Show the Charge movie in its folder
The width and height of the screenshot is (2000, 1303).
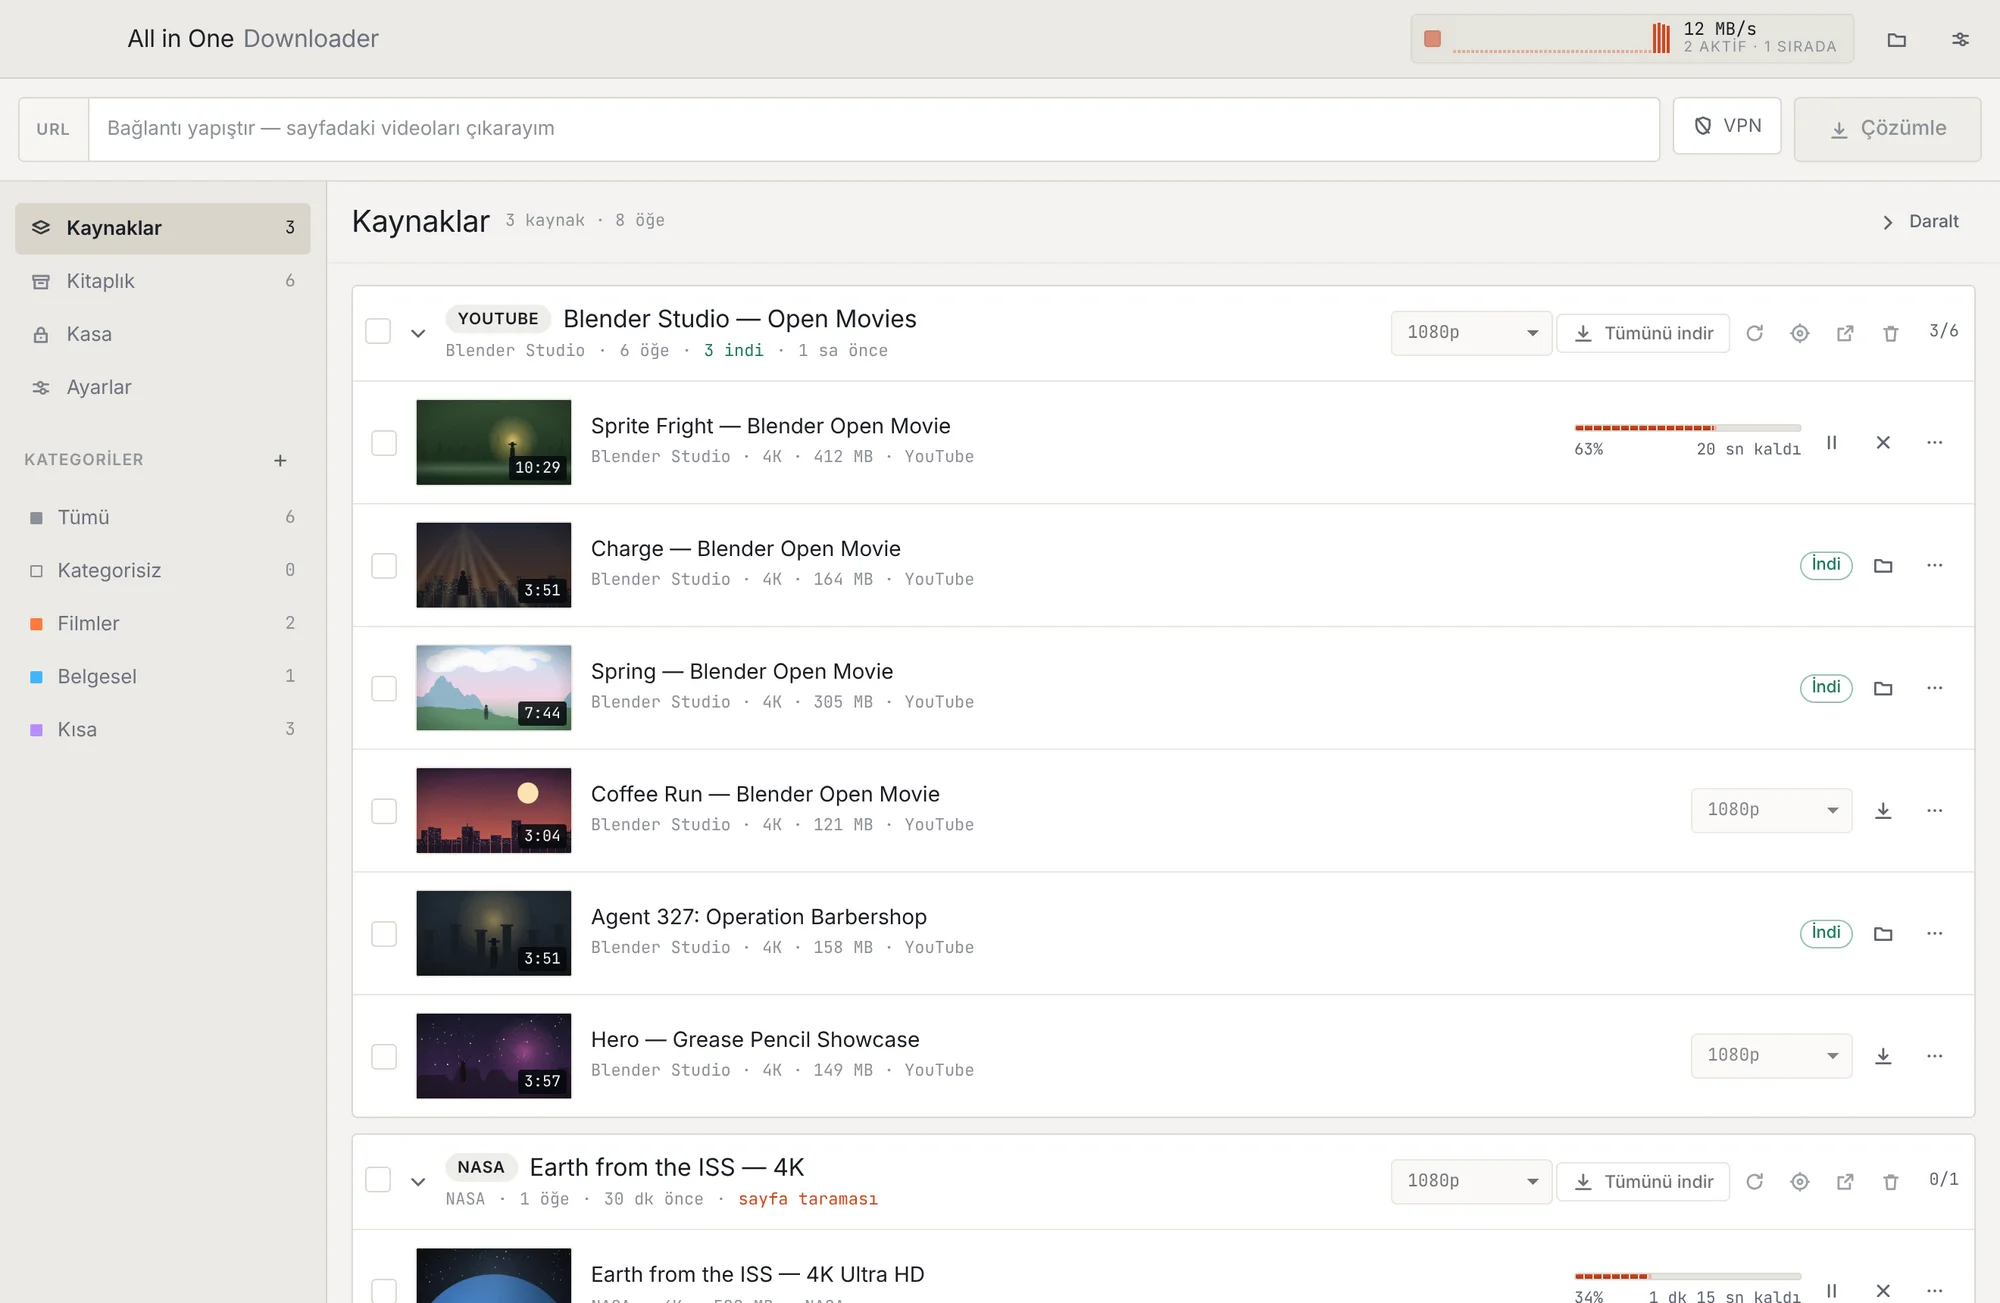(x=1883, y=565)
